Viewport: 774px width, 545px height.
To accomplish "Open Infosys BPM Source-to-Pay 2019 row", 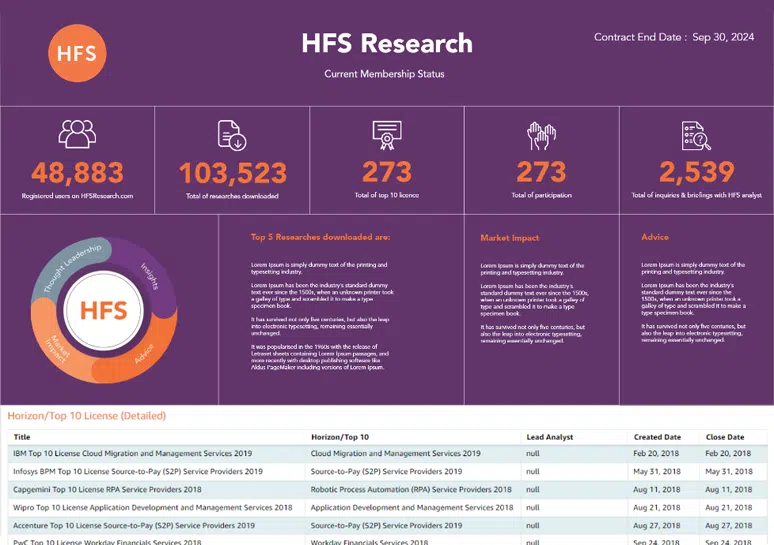I will (x=138, y=471).
